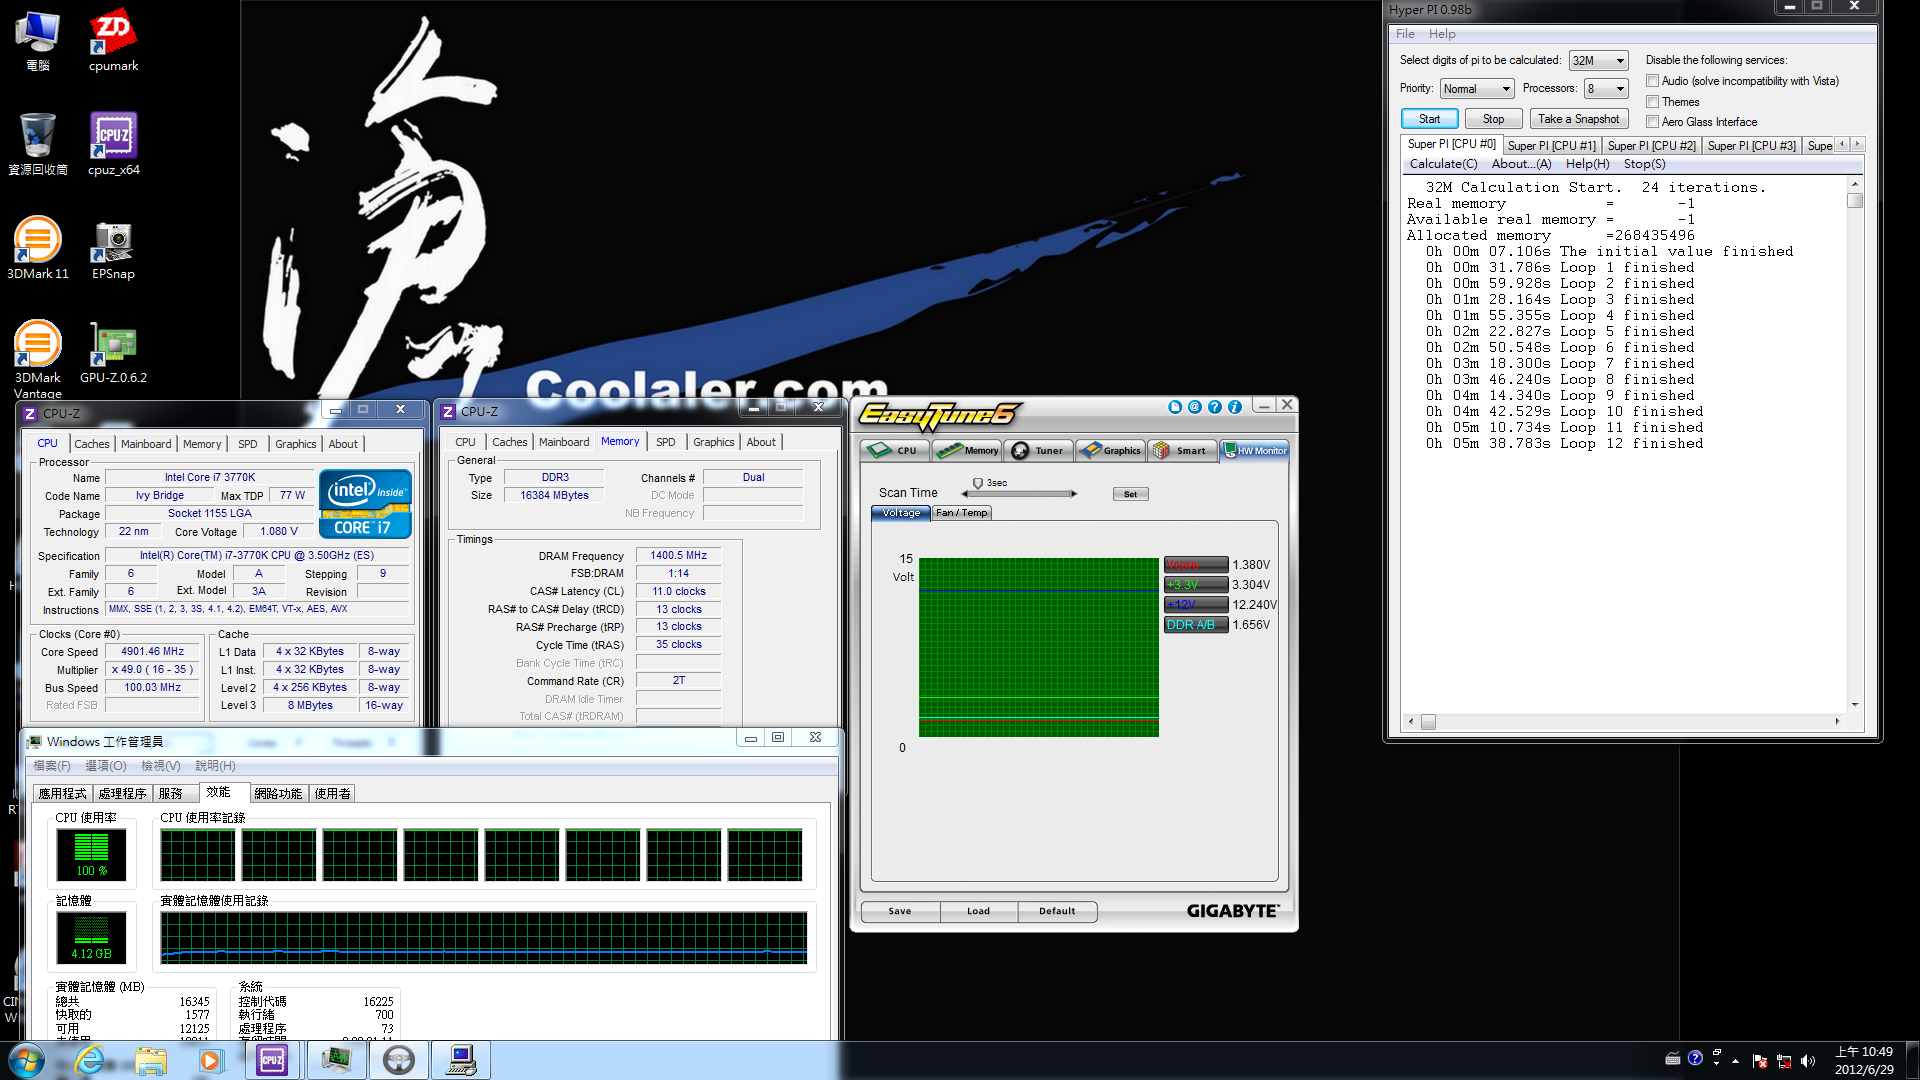
Task: Open SPD tab in right CPU-Z window
Action: (x=665, y=442)
